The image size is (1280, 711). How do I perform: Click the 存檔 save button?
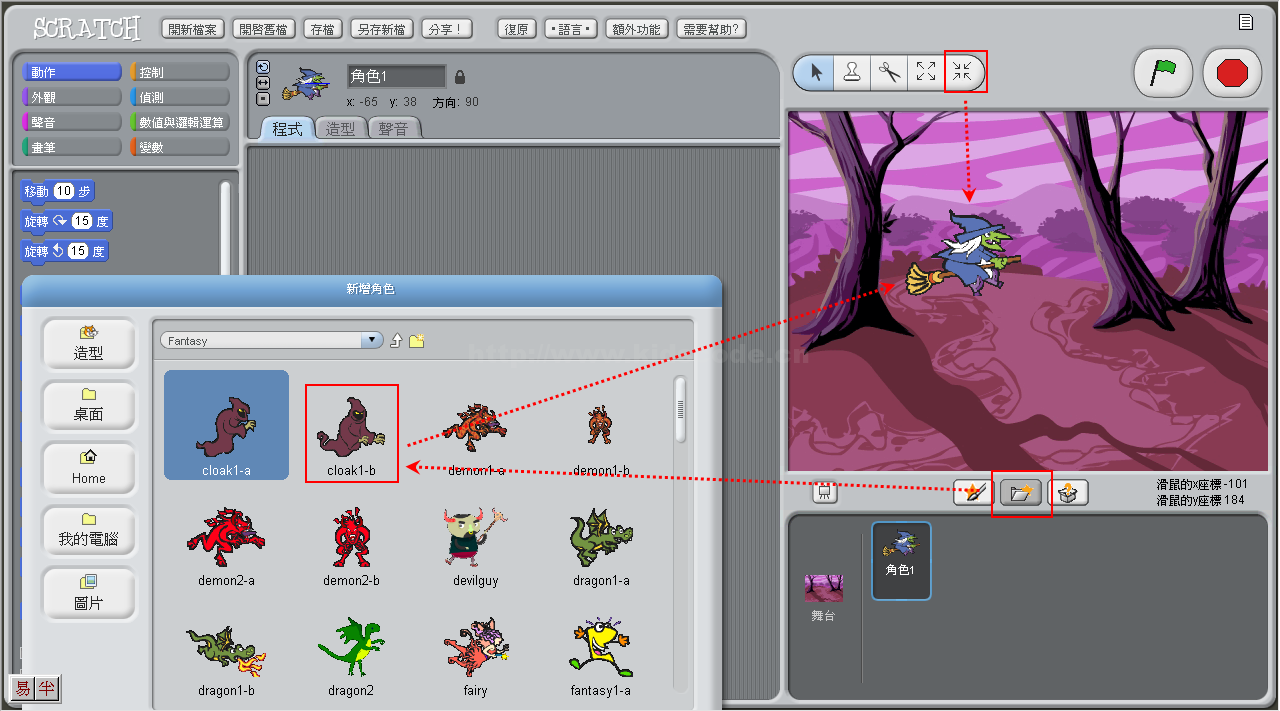tap(322, 29)
